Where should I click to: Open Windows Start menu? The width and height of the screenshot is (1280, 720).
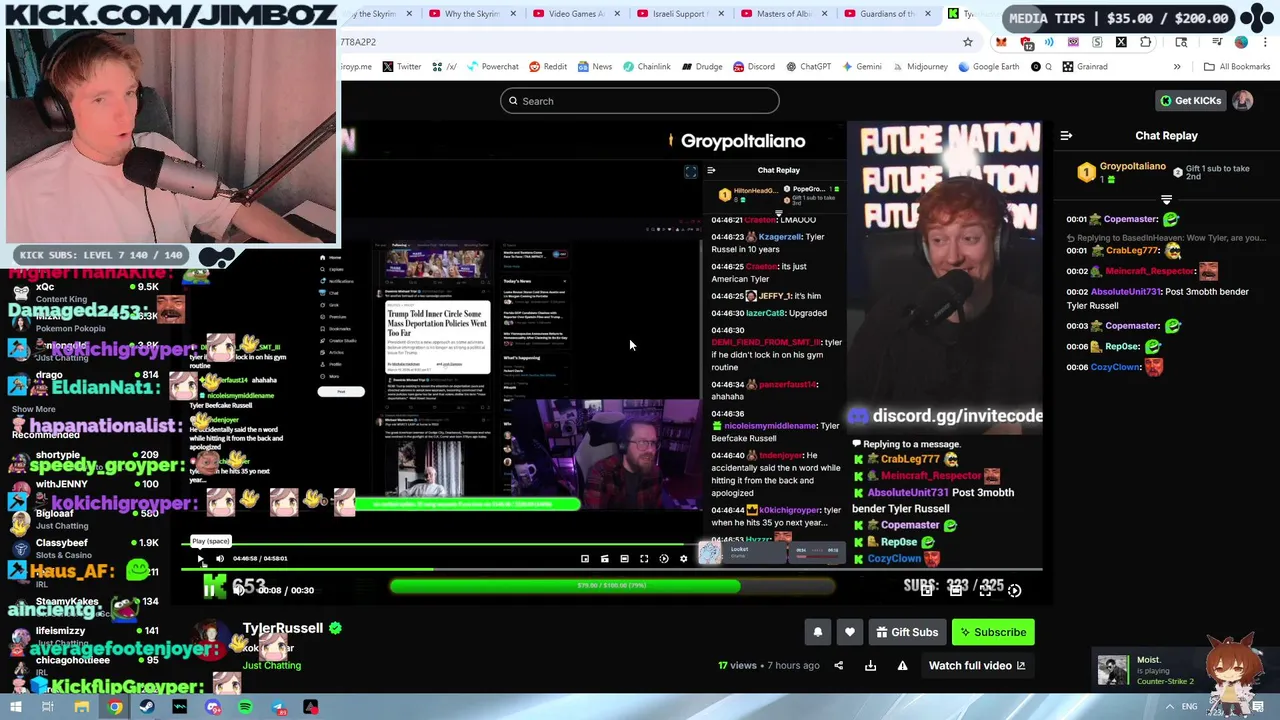tap(14, 707)
